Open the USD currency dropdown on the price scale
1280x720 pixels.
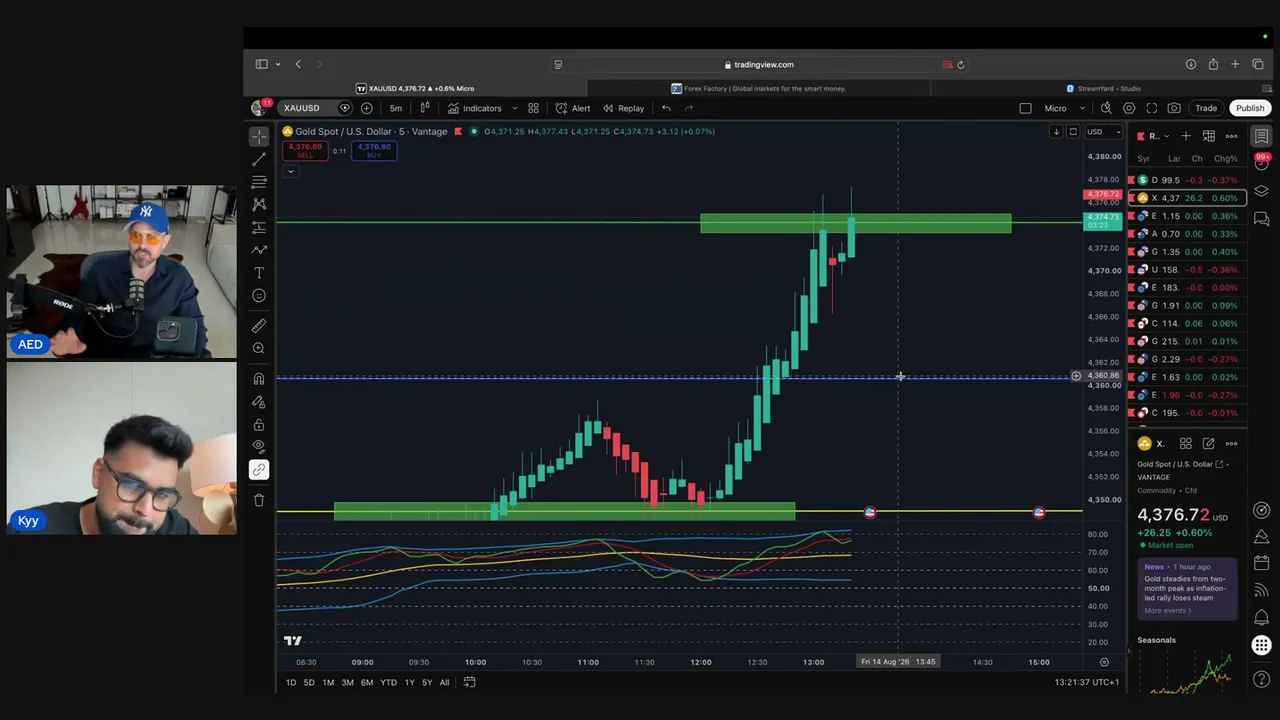coord(1104,132)
